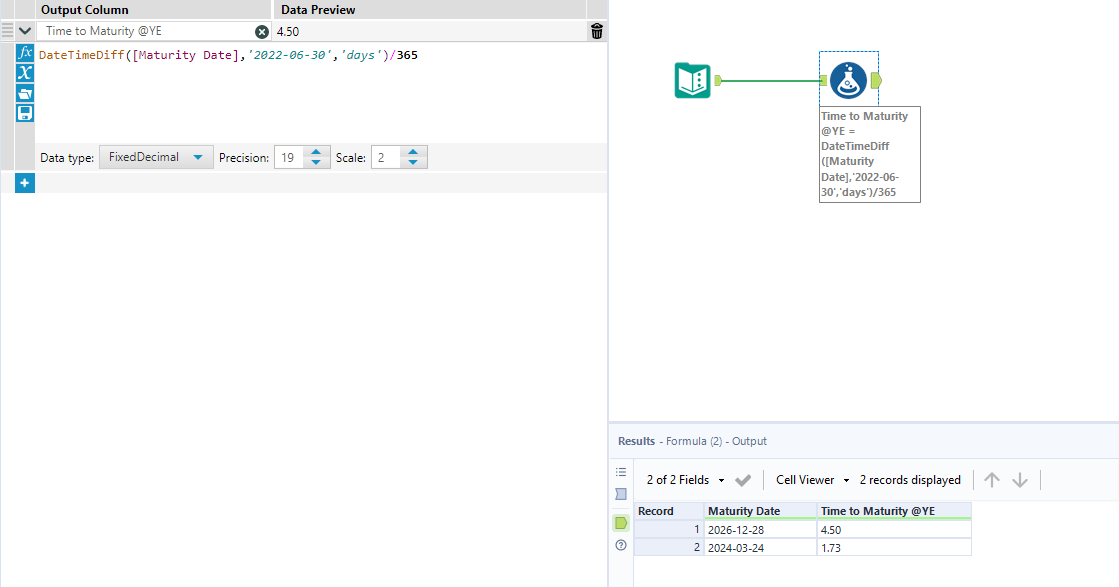Add a new expression with the plus button
The width and height of the screenshot is (1119, 587).
pos(25,183)
